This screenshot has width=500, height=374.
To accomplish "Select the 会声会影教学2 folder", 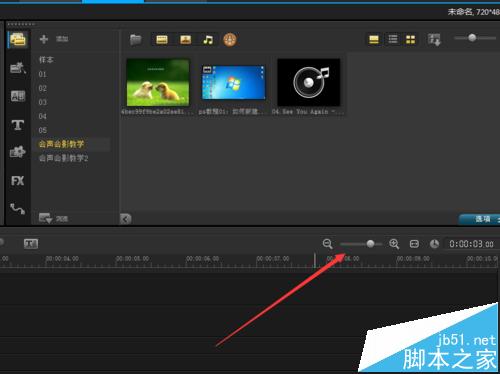I will [x=63, y=158].
